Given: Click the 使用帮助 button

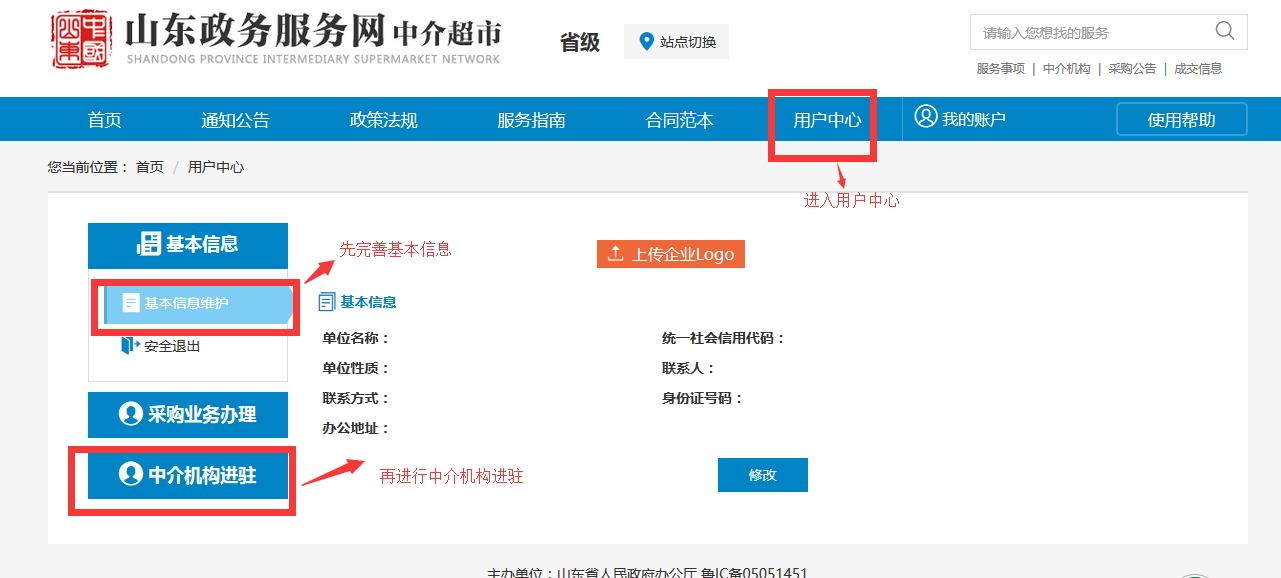Looking at the screenshot, I should coord(1181,120).
